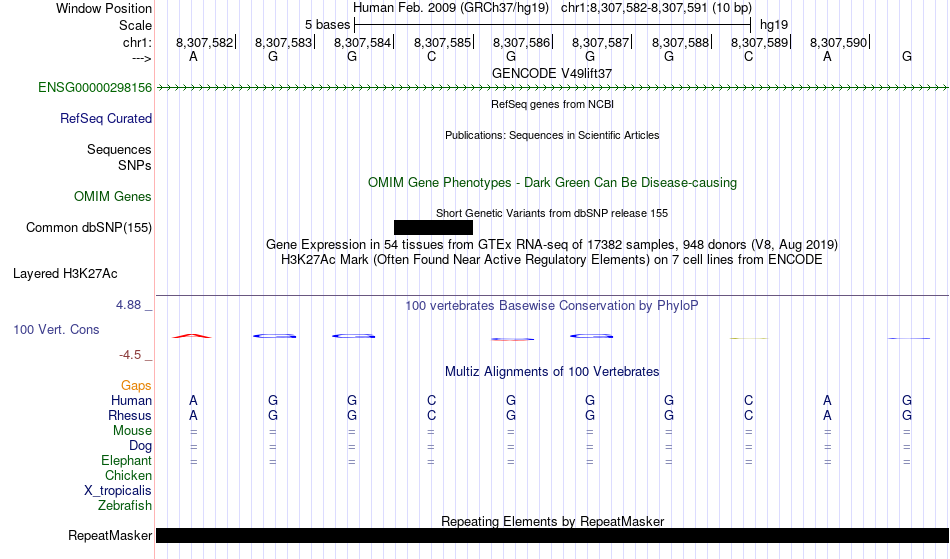This screenshot has height=559, width=950.
Task: Click the Scale label
Action: point(135,25)
